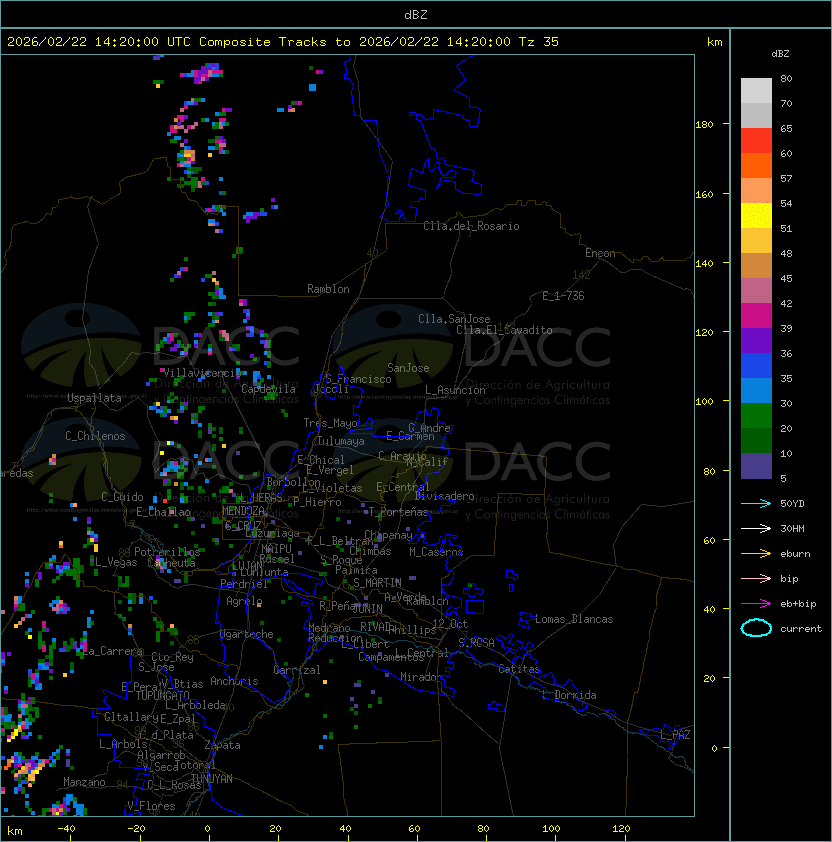The height and width of the screenshot is (842, 832).
Task: Click the 'TUNUYAN' map label
Action: tap(212, 779)
